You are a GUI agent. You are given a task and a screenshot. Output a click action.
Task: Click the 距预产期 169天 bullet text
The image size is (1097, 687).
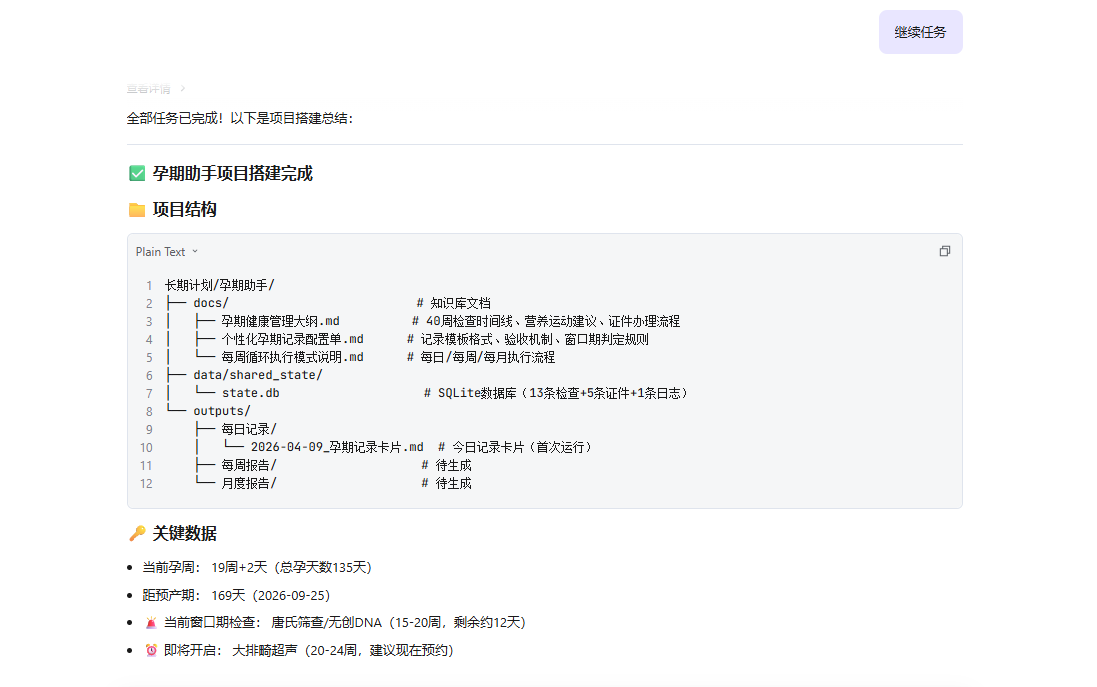pyautogui.click(x=236, y=595)
